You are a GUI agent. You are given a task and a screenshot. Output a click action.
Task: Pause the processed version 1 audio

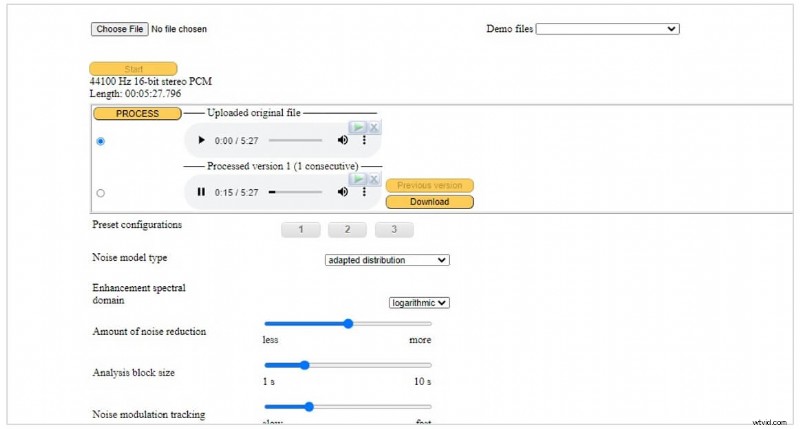click(201, 192)
